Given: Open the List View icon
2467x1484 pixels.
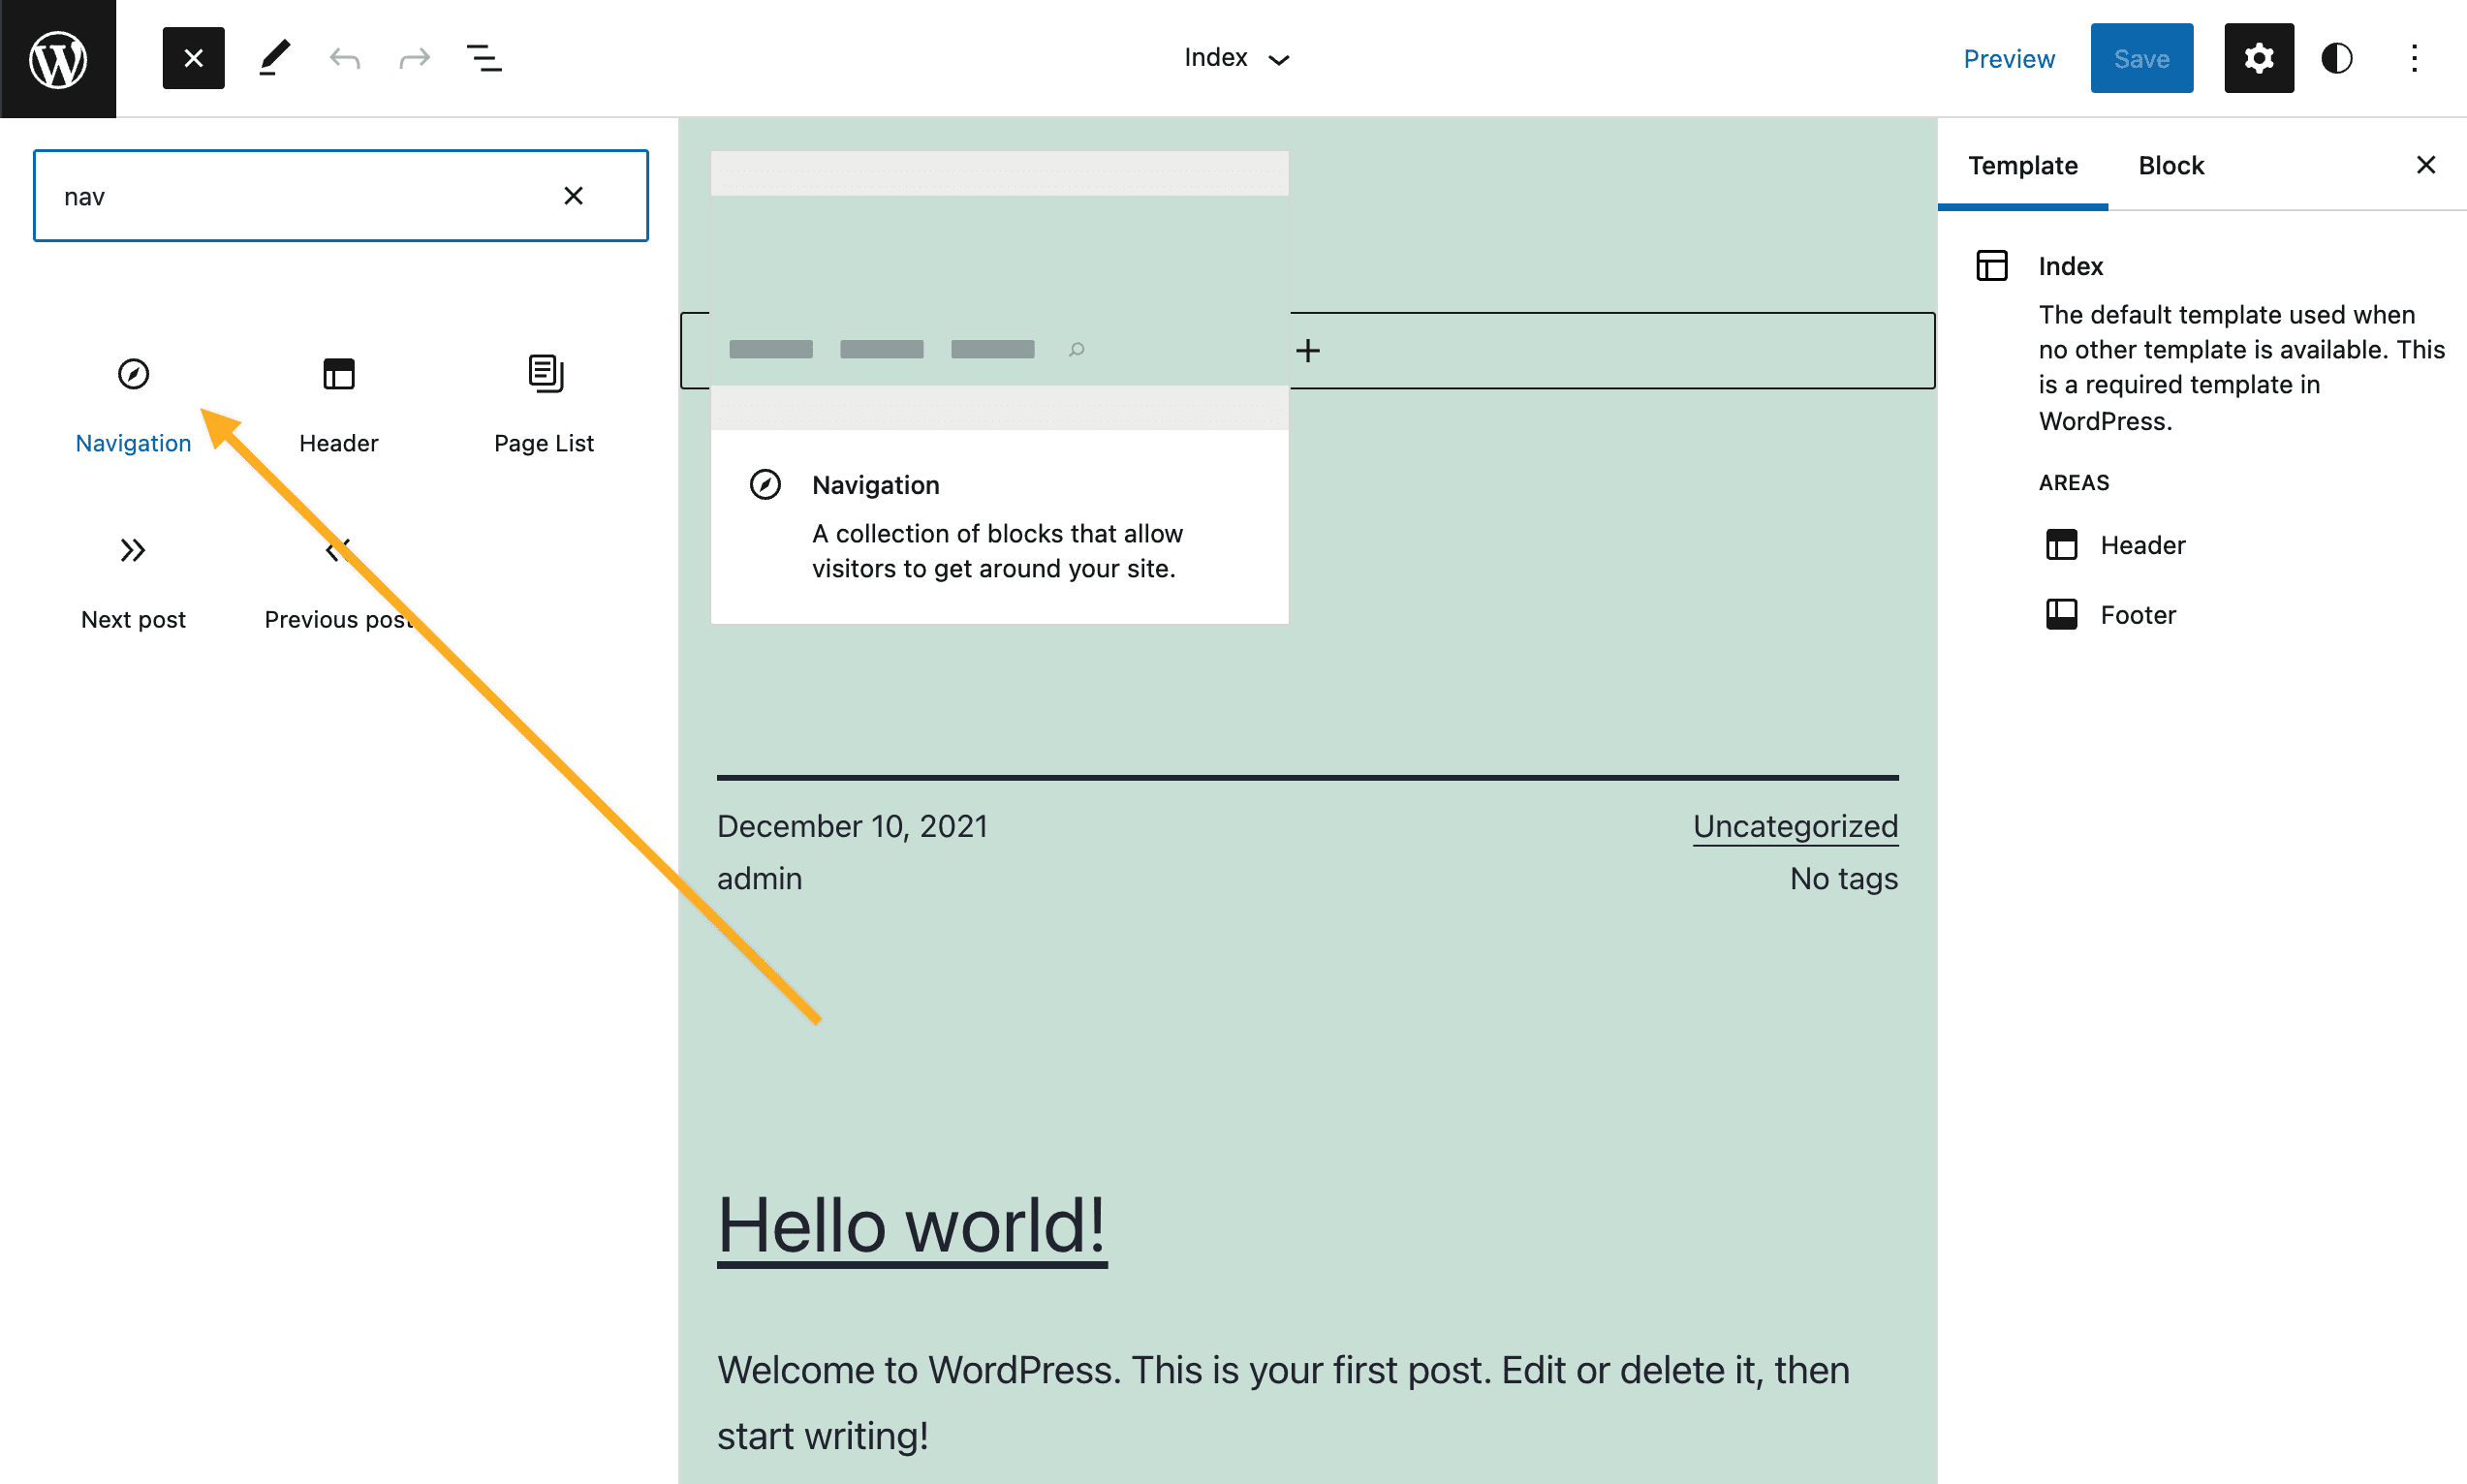Looking at the screenshot, I should [484, 58].
